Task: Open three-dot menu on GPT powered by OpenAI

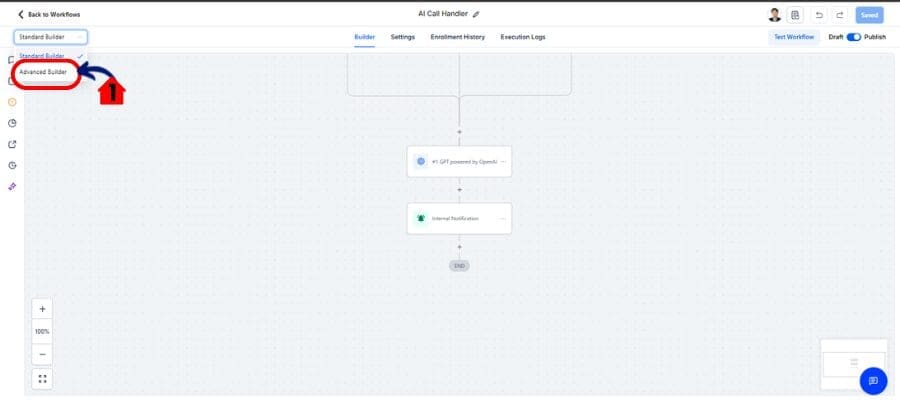Action: pyautogui.click(x=503, y=161)
